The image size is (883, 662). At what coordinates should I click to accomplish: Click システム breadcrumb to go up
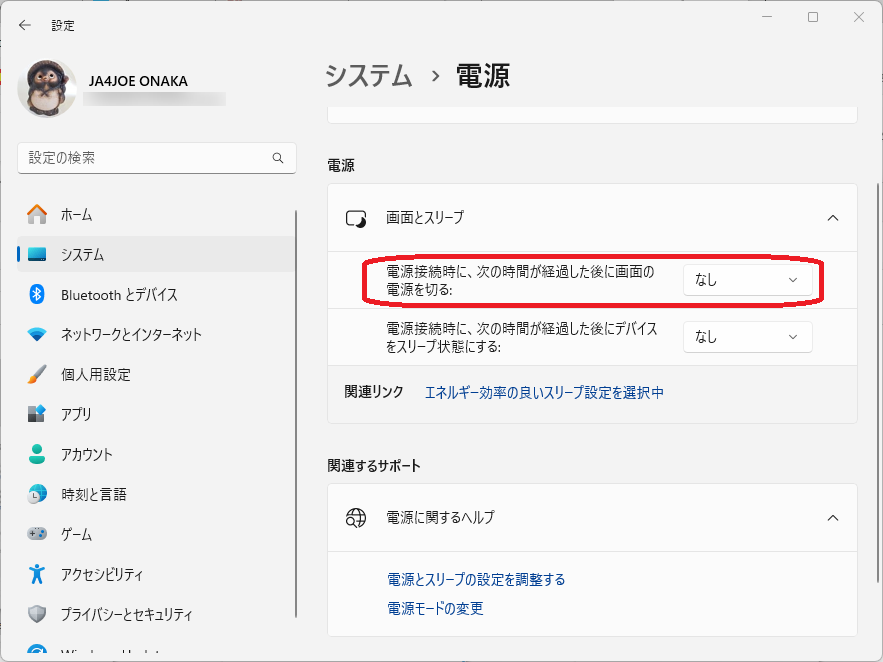point(369,75)
